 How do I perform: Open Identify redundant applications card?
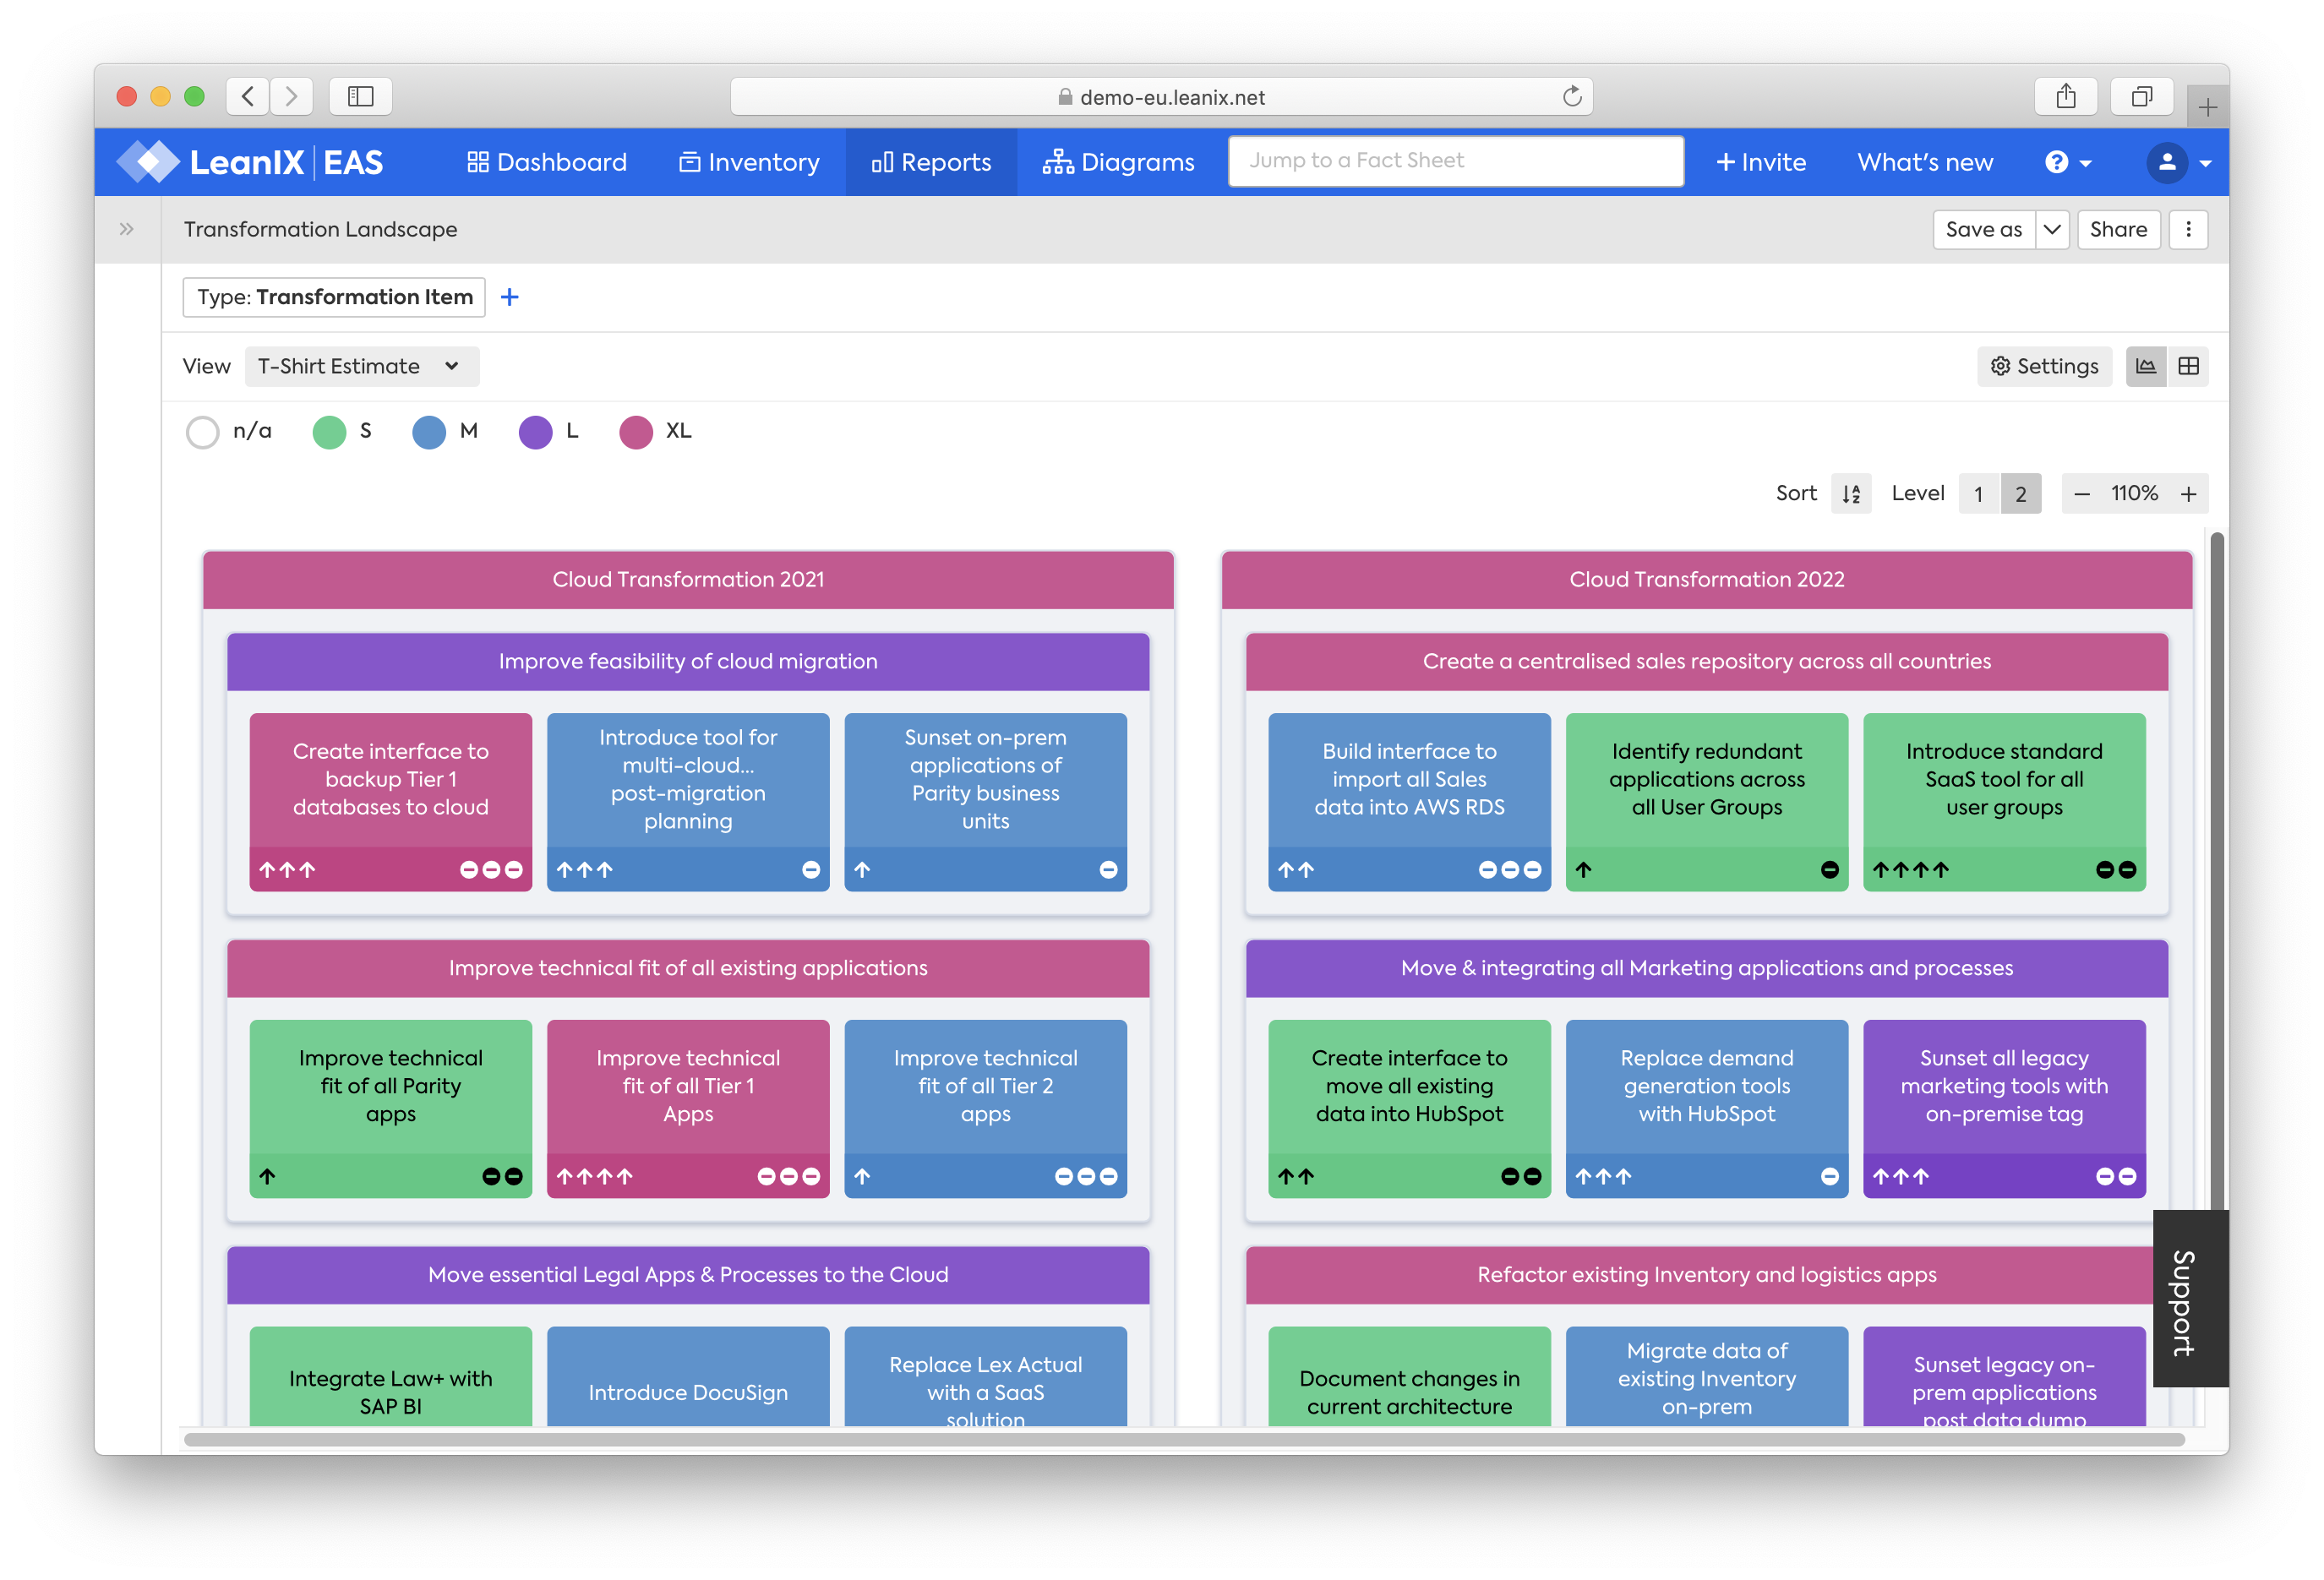click(x=1706, y=802)
